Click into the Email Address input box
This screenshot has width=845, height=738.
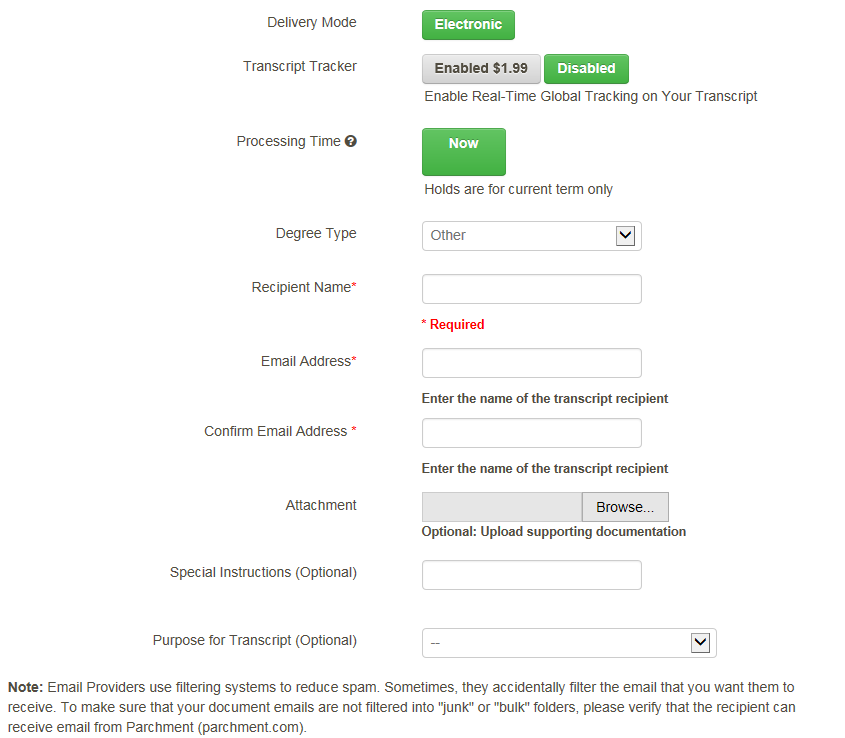pos(531,363)
